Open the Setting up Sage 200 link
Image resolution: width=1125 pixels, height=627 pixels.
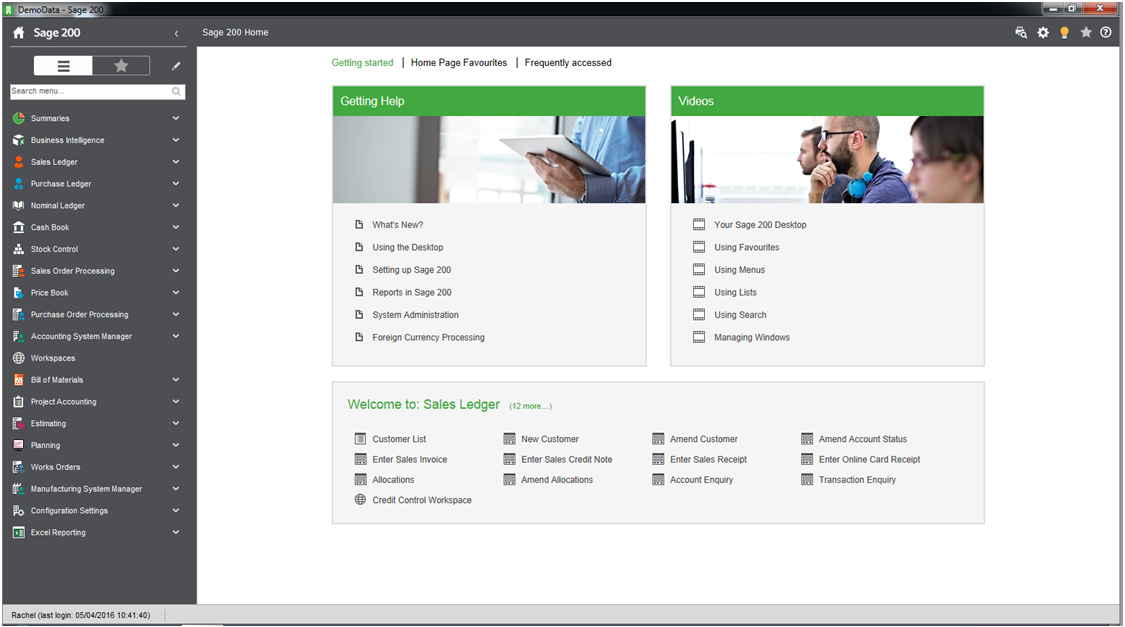[411, 270]
